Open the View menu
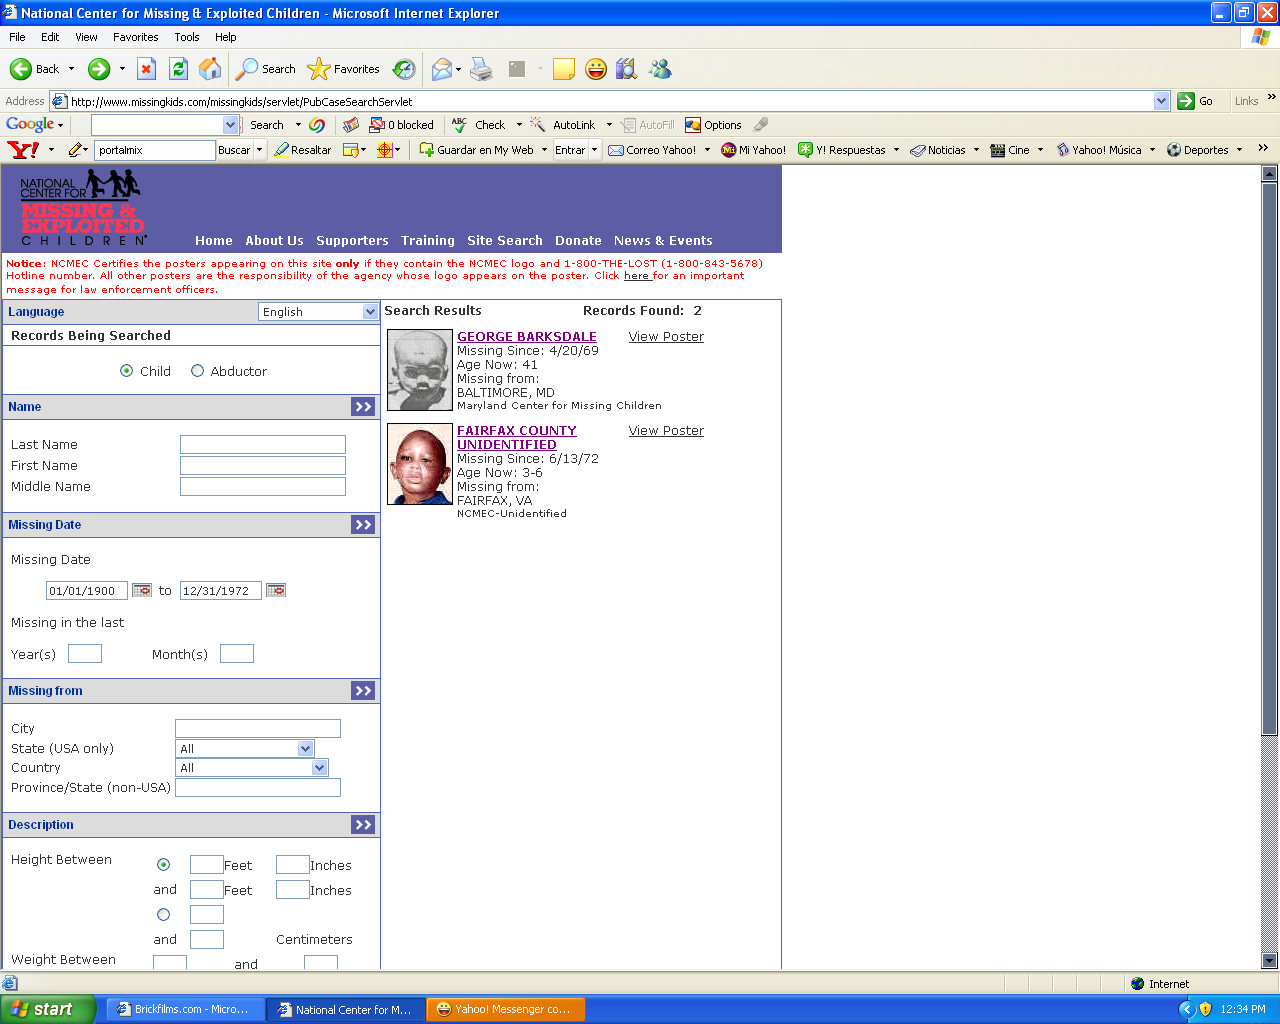This screenshot has height=1024, width=1280. 86,37
